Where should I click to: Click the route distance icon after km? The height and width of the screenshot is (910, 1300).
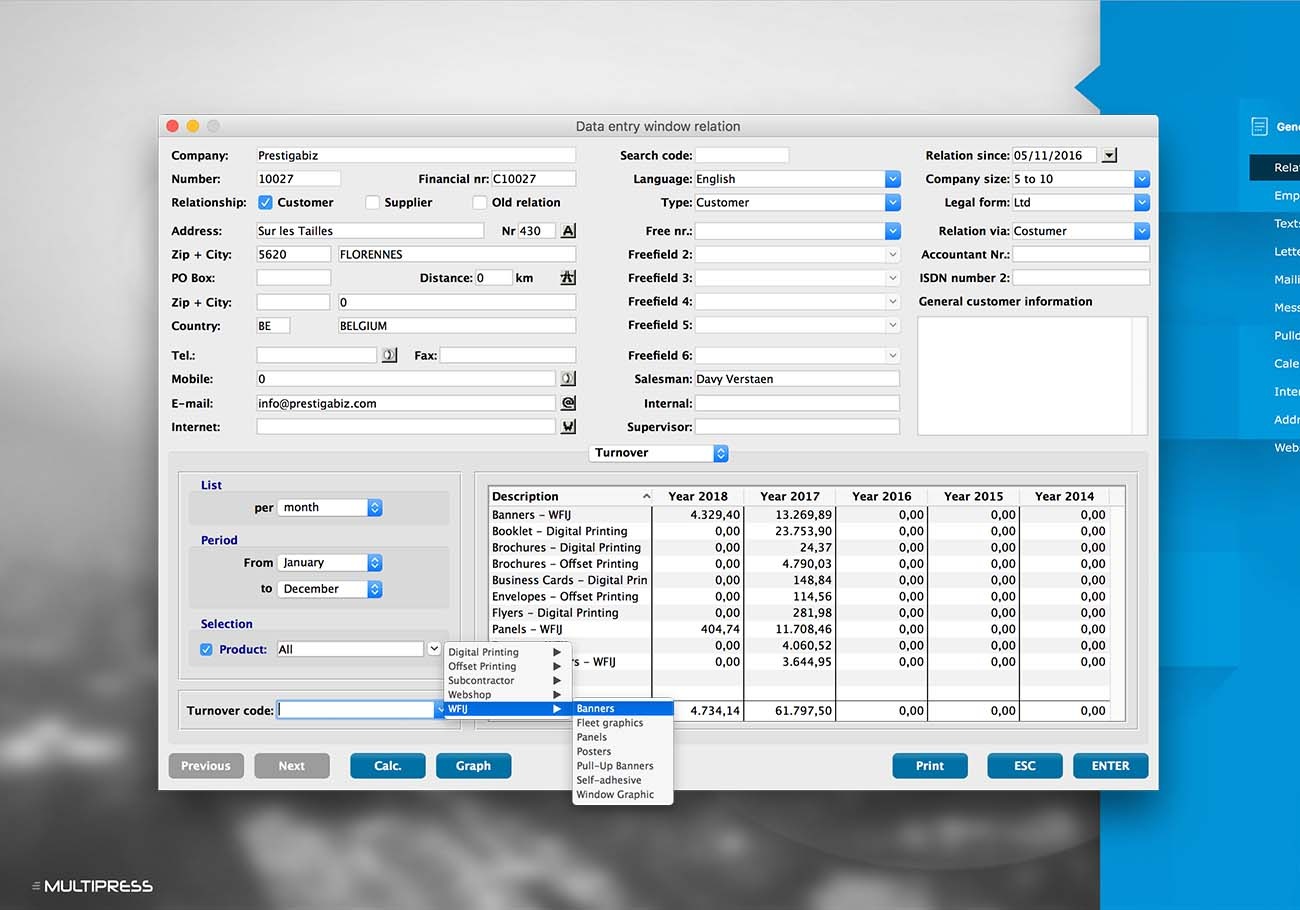coord(568,278)
